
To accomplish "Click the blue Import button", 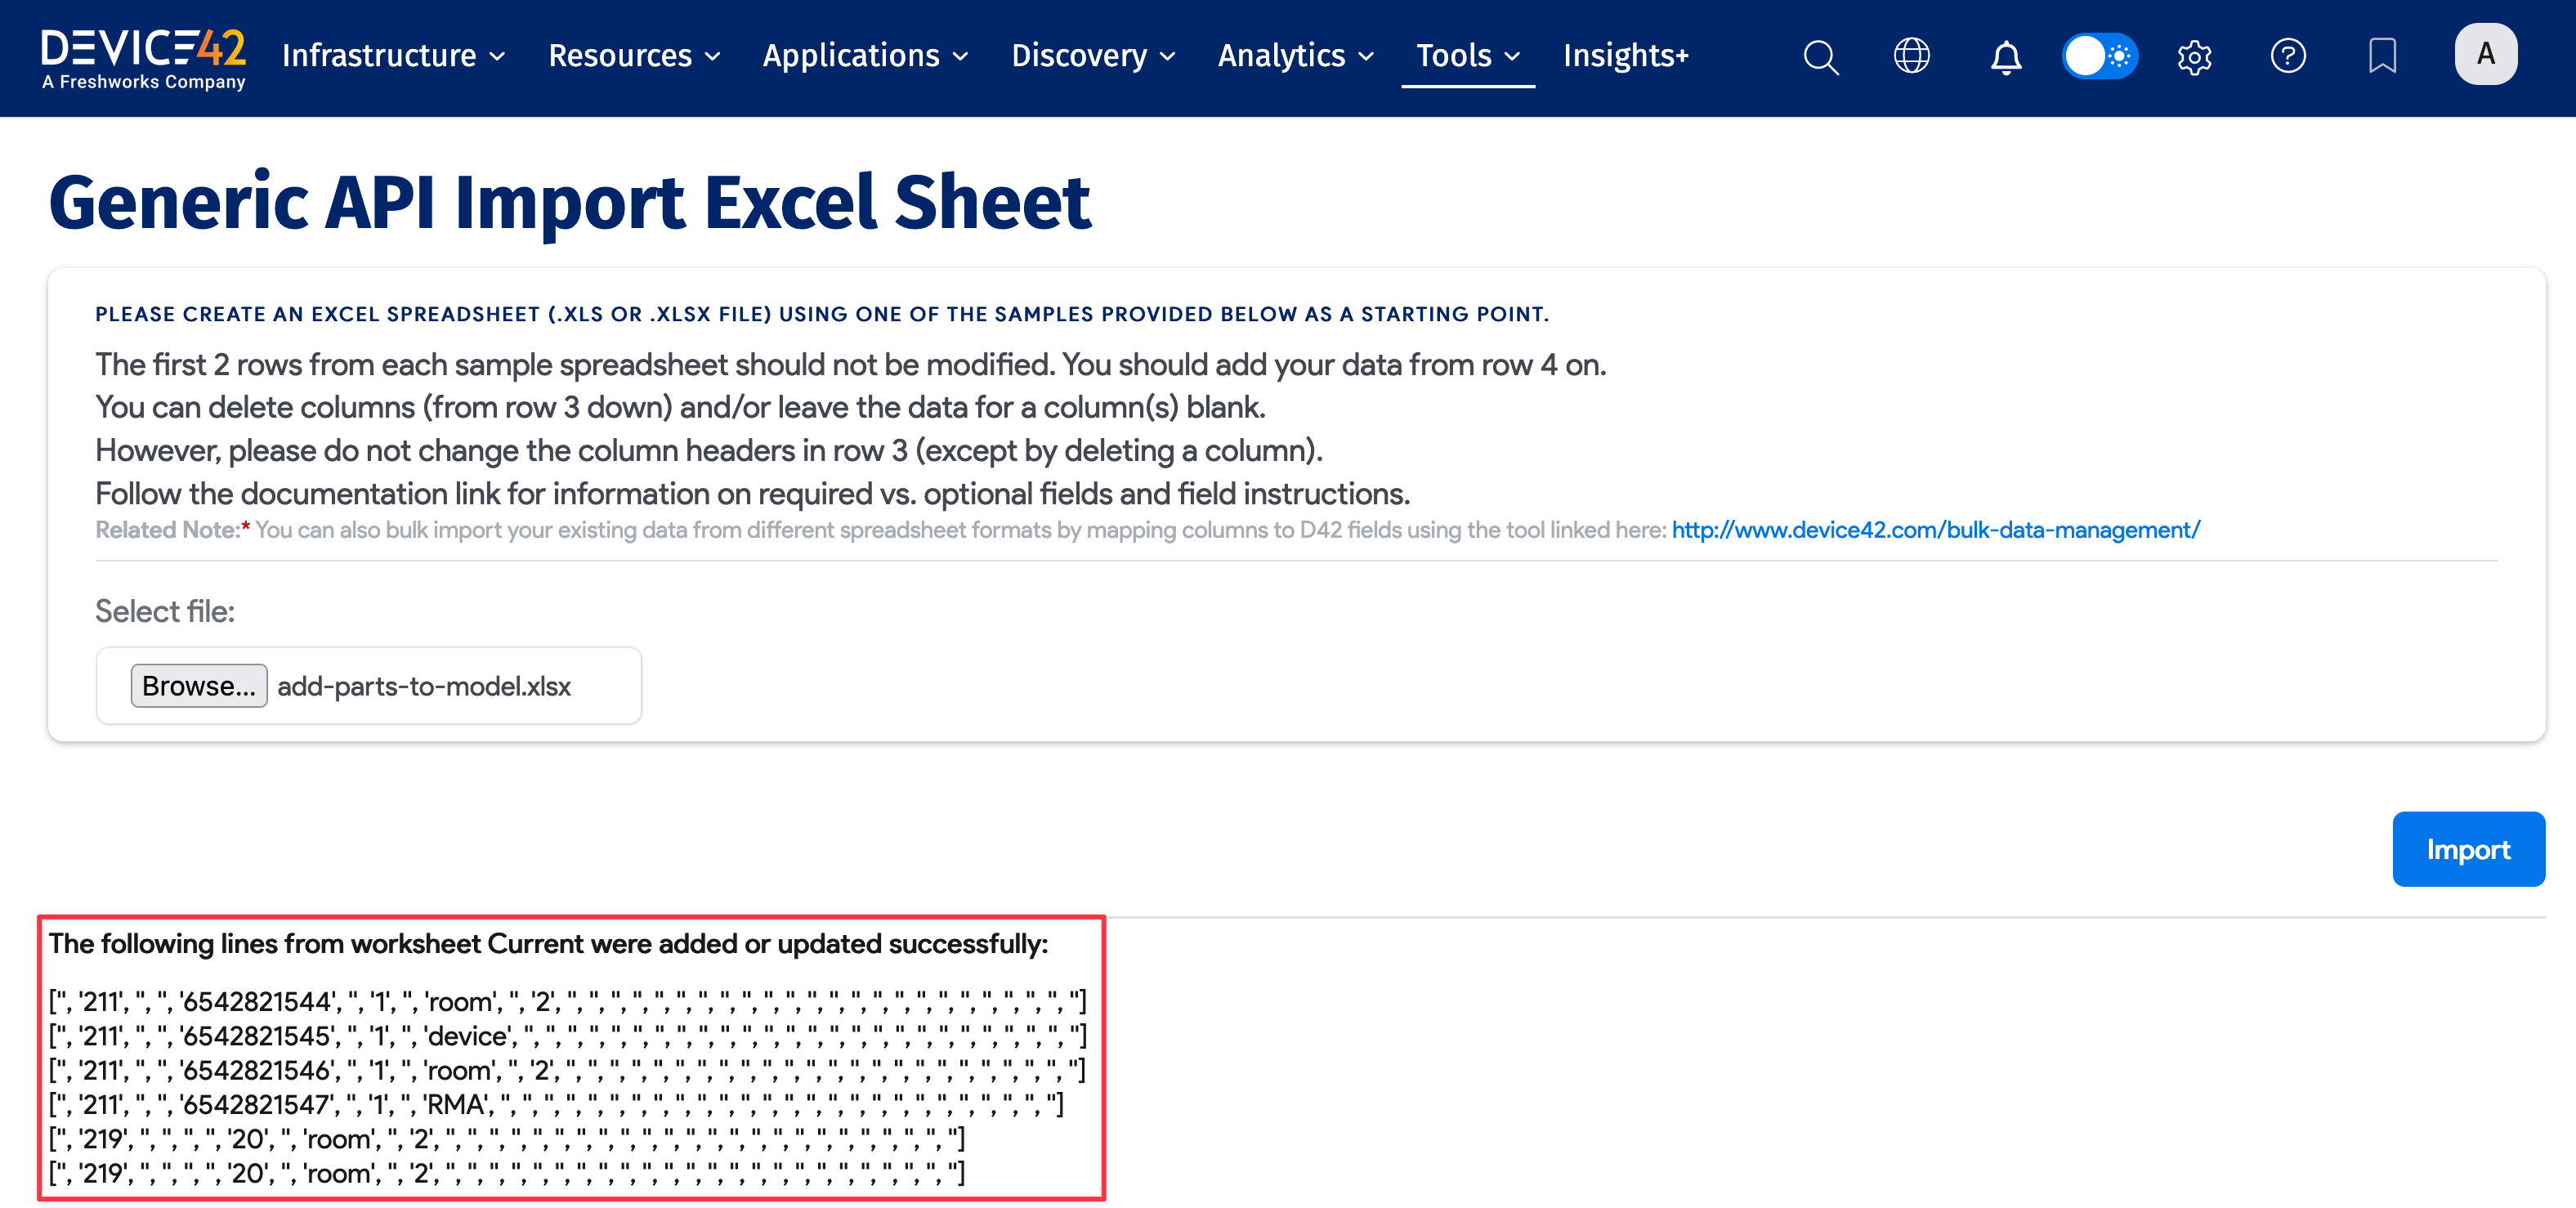I will point(2467,849).
